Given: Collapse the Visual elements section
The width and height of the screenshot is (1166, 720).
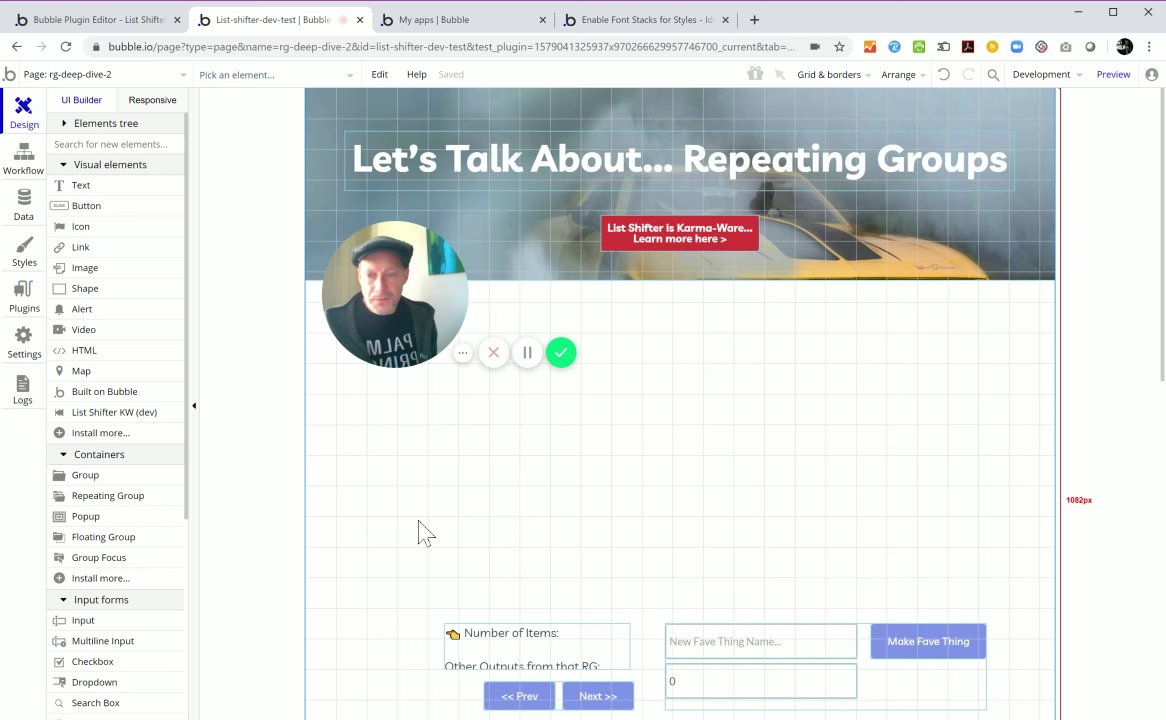Looking at the screenshot, I should 116,164.
